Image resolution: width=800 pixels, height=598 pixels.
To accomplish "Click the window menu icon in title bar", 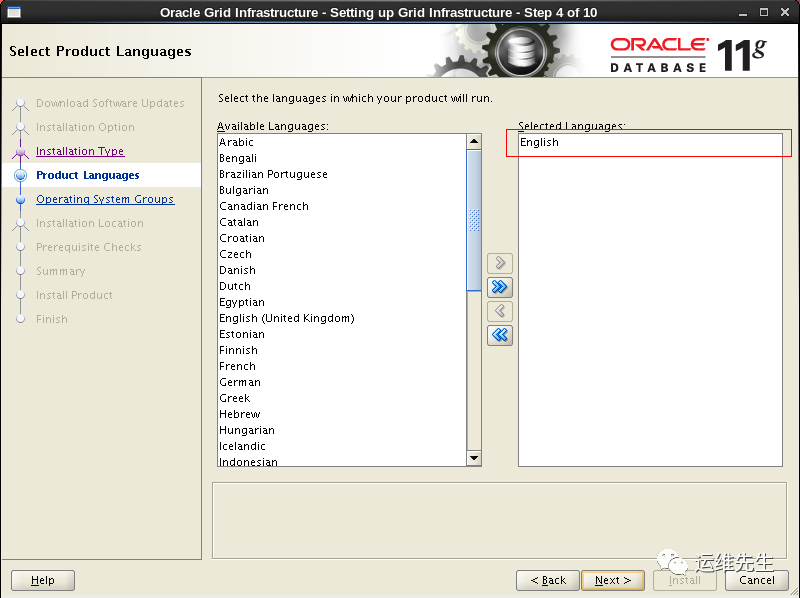I will pyautogui.click(x=13, y=12).
